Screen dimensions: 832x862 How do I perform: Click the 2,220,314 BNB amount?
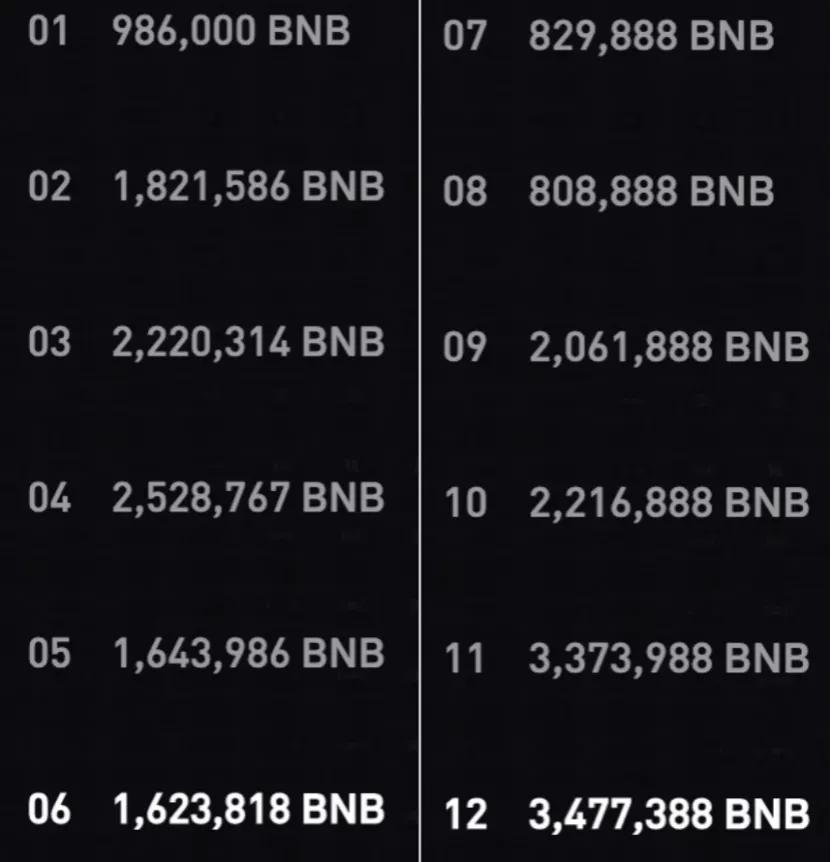click(x=248, y=344)
